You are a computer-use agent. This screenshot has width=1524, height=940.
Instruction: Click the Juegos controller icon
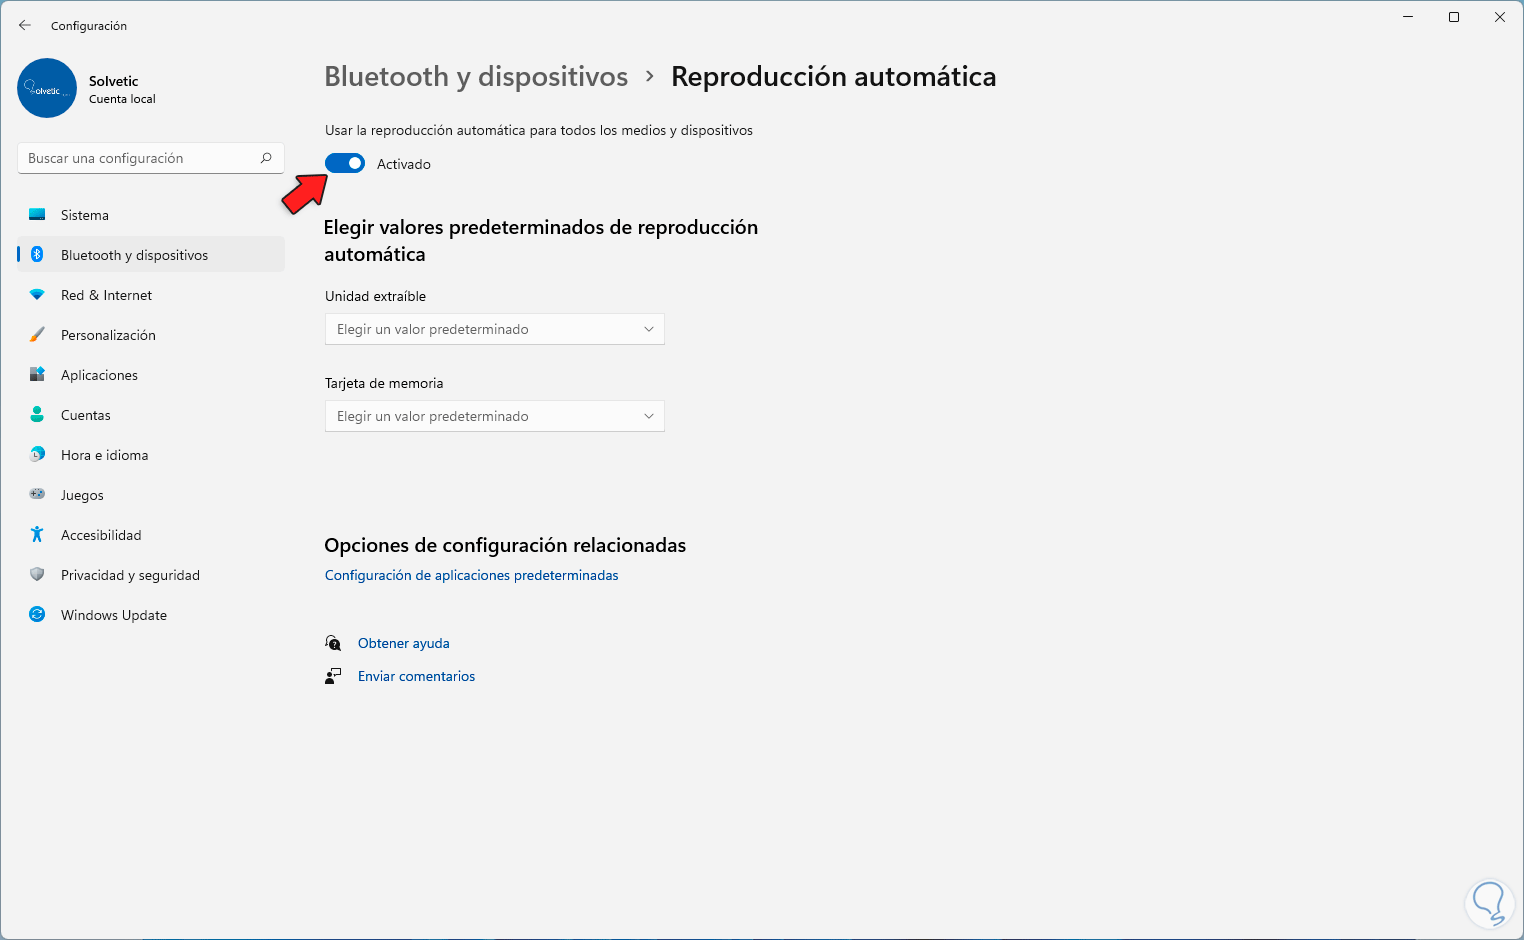pyautogui.click(x=37, y=495)
